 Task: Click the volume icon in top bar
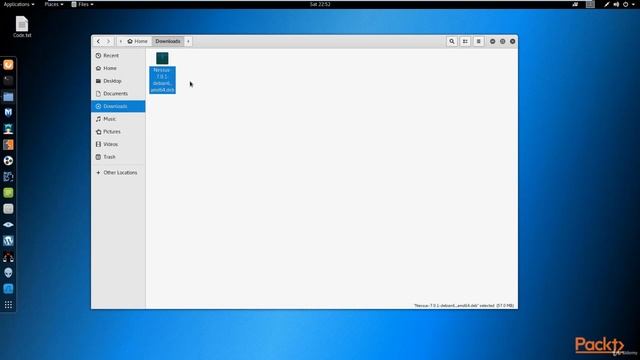616,4
